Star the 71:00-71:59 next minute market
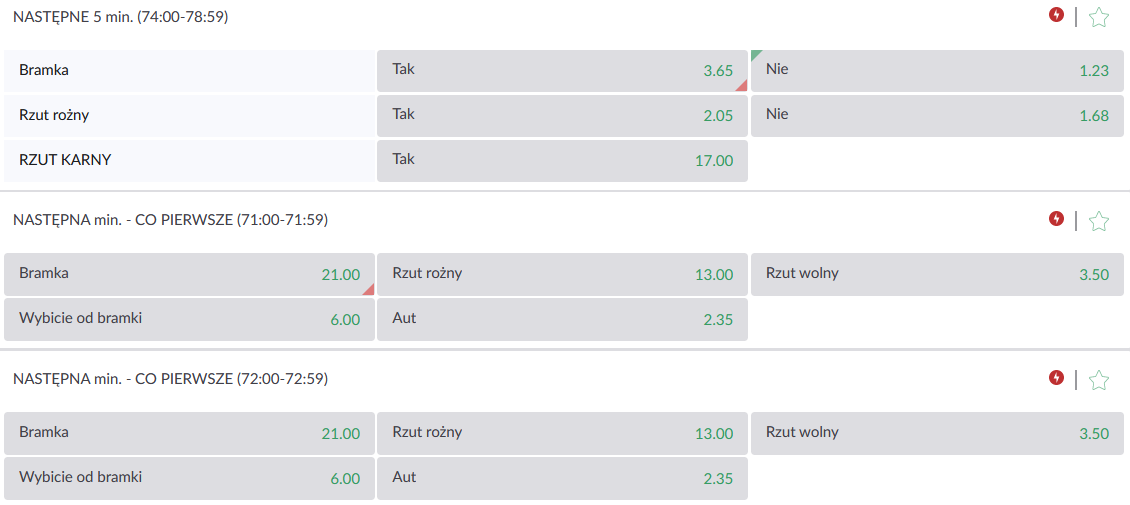Image resolution: width=1130 pixels, height=505 pixels. 1098,220
